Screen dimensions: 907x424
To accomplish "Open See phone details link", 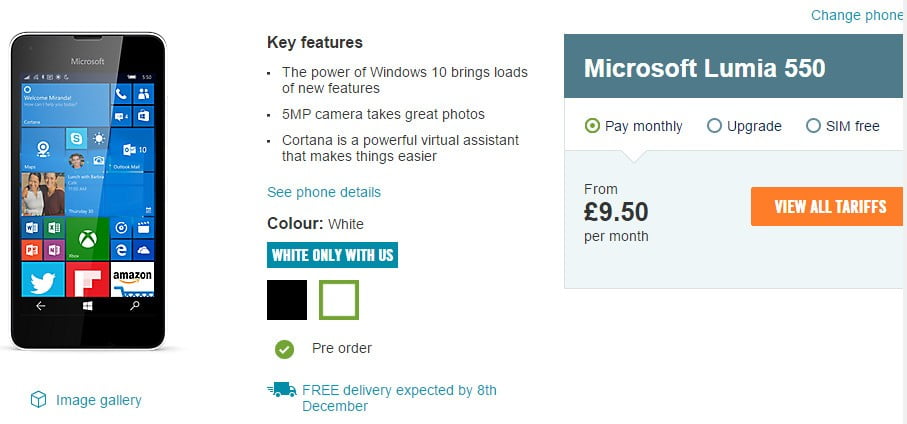I will click(324, 192).
